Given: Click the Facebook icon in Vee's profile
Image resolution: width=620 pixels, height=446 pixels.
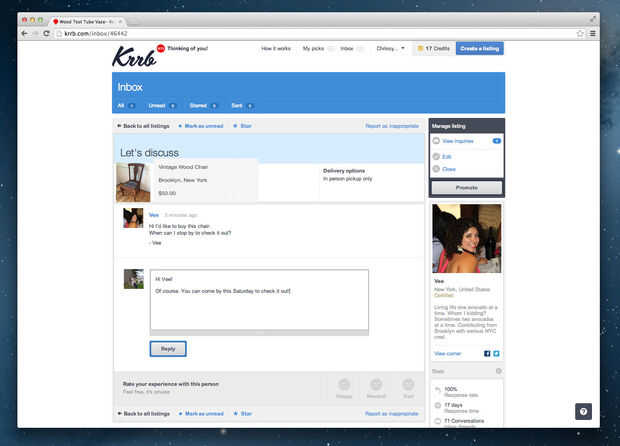Looking at the screenshot, I should [487, 353].
